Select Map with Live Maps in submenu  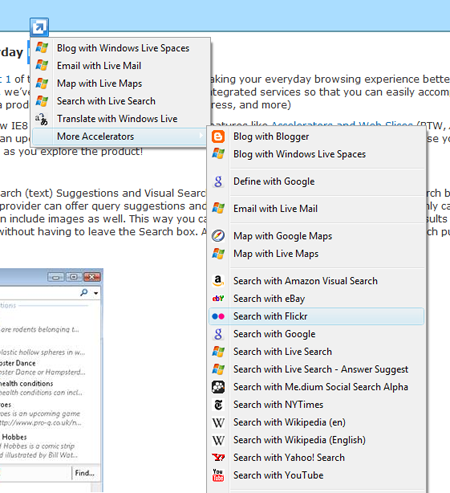(x=316, y=253)
